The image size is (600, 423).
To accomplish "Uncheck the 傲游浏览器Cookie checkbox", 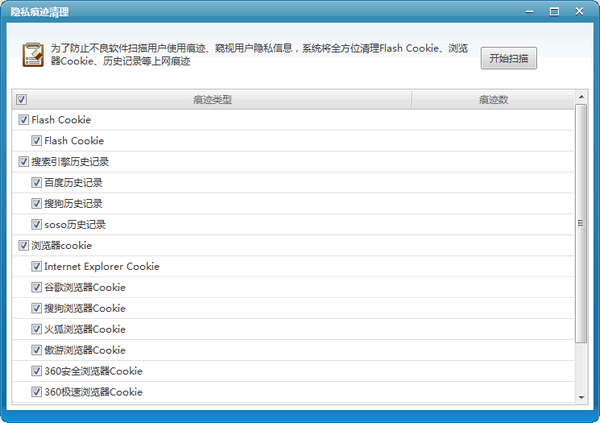I will tap(36, 350).
